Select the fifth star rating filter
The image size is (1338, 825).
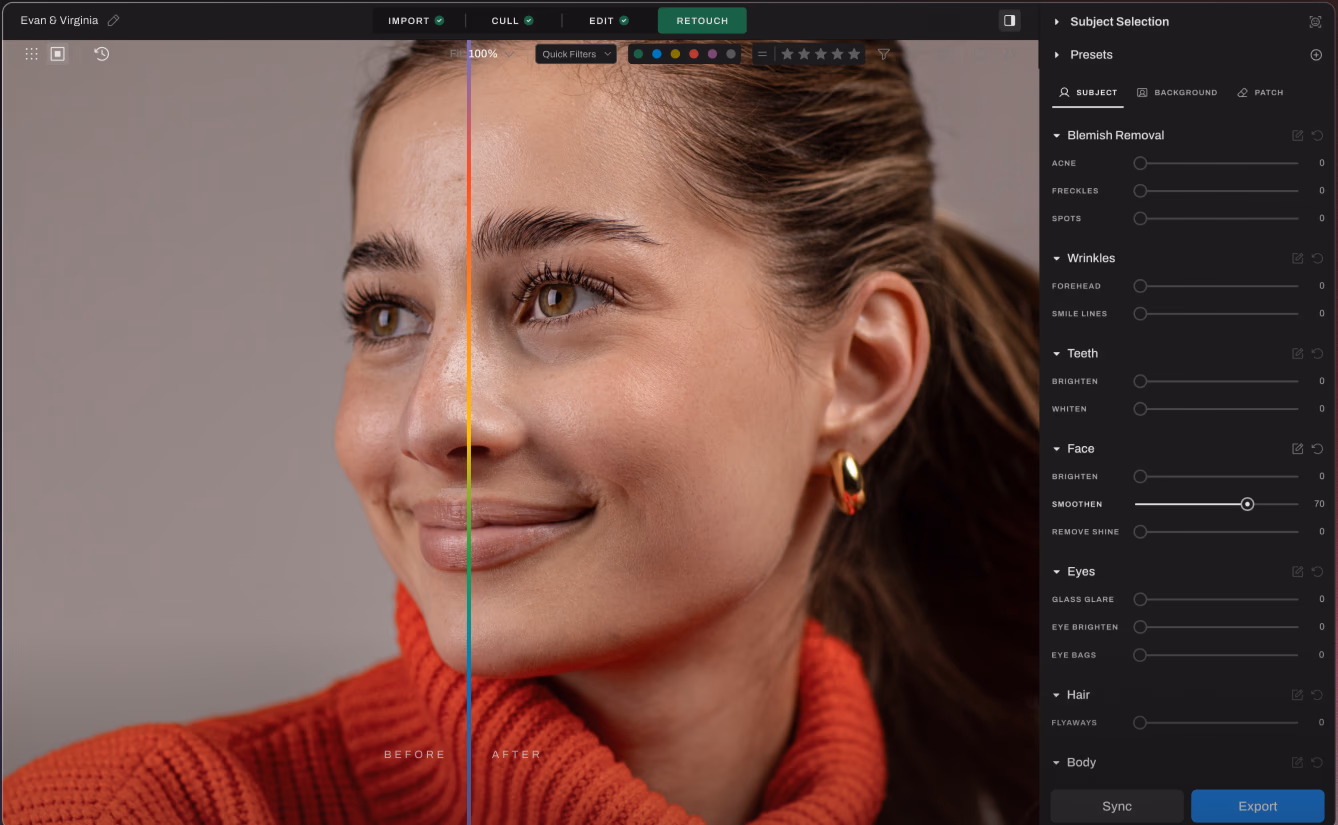(x=854, y=54)
